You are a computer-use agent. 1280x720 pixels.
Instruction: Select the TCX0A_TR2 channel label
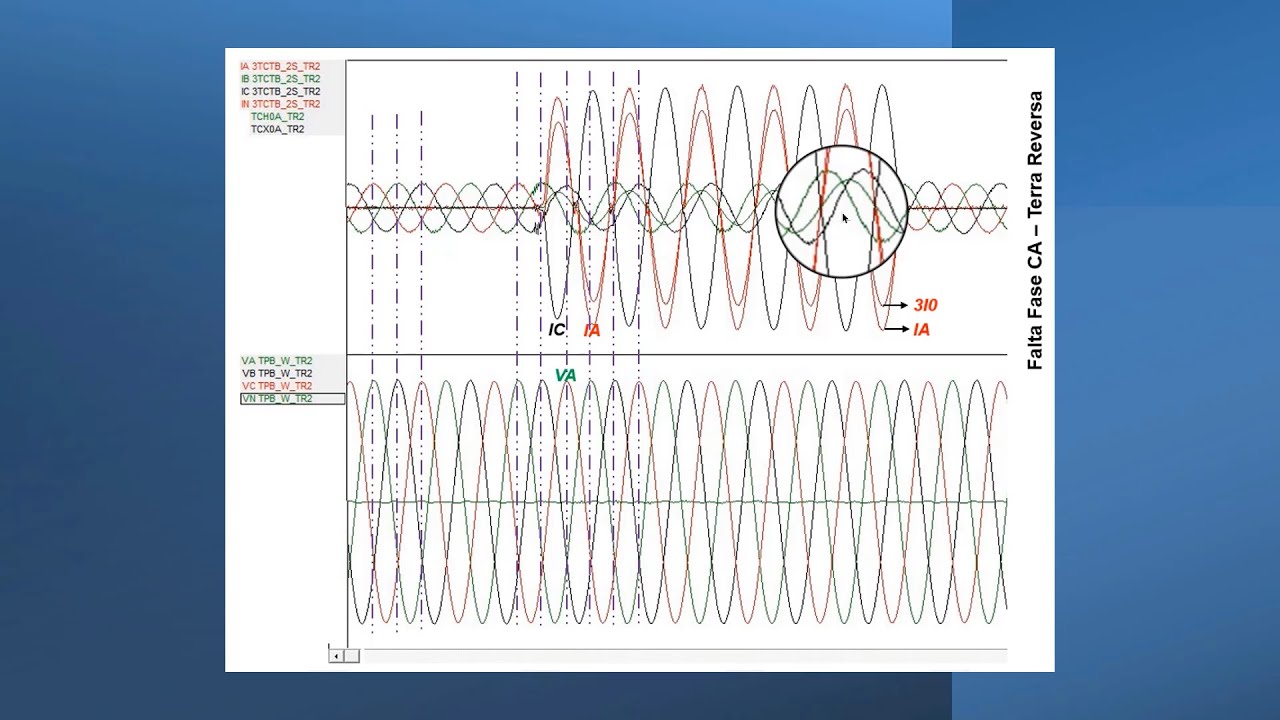pos(277,129)
